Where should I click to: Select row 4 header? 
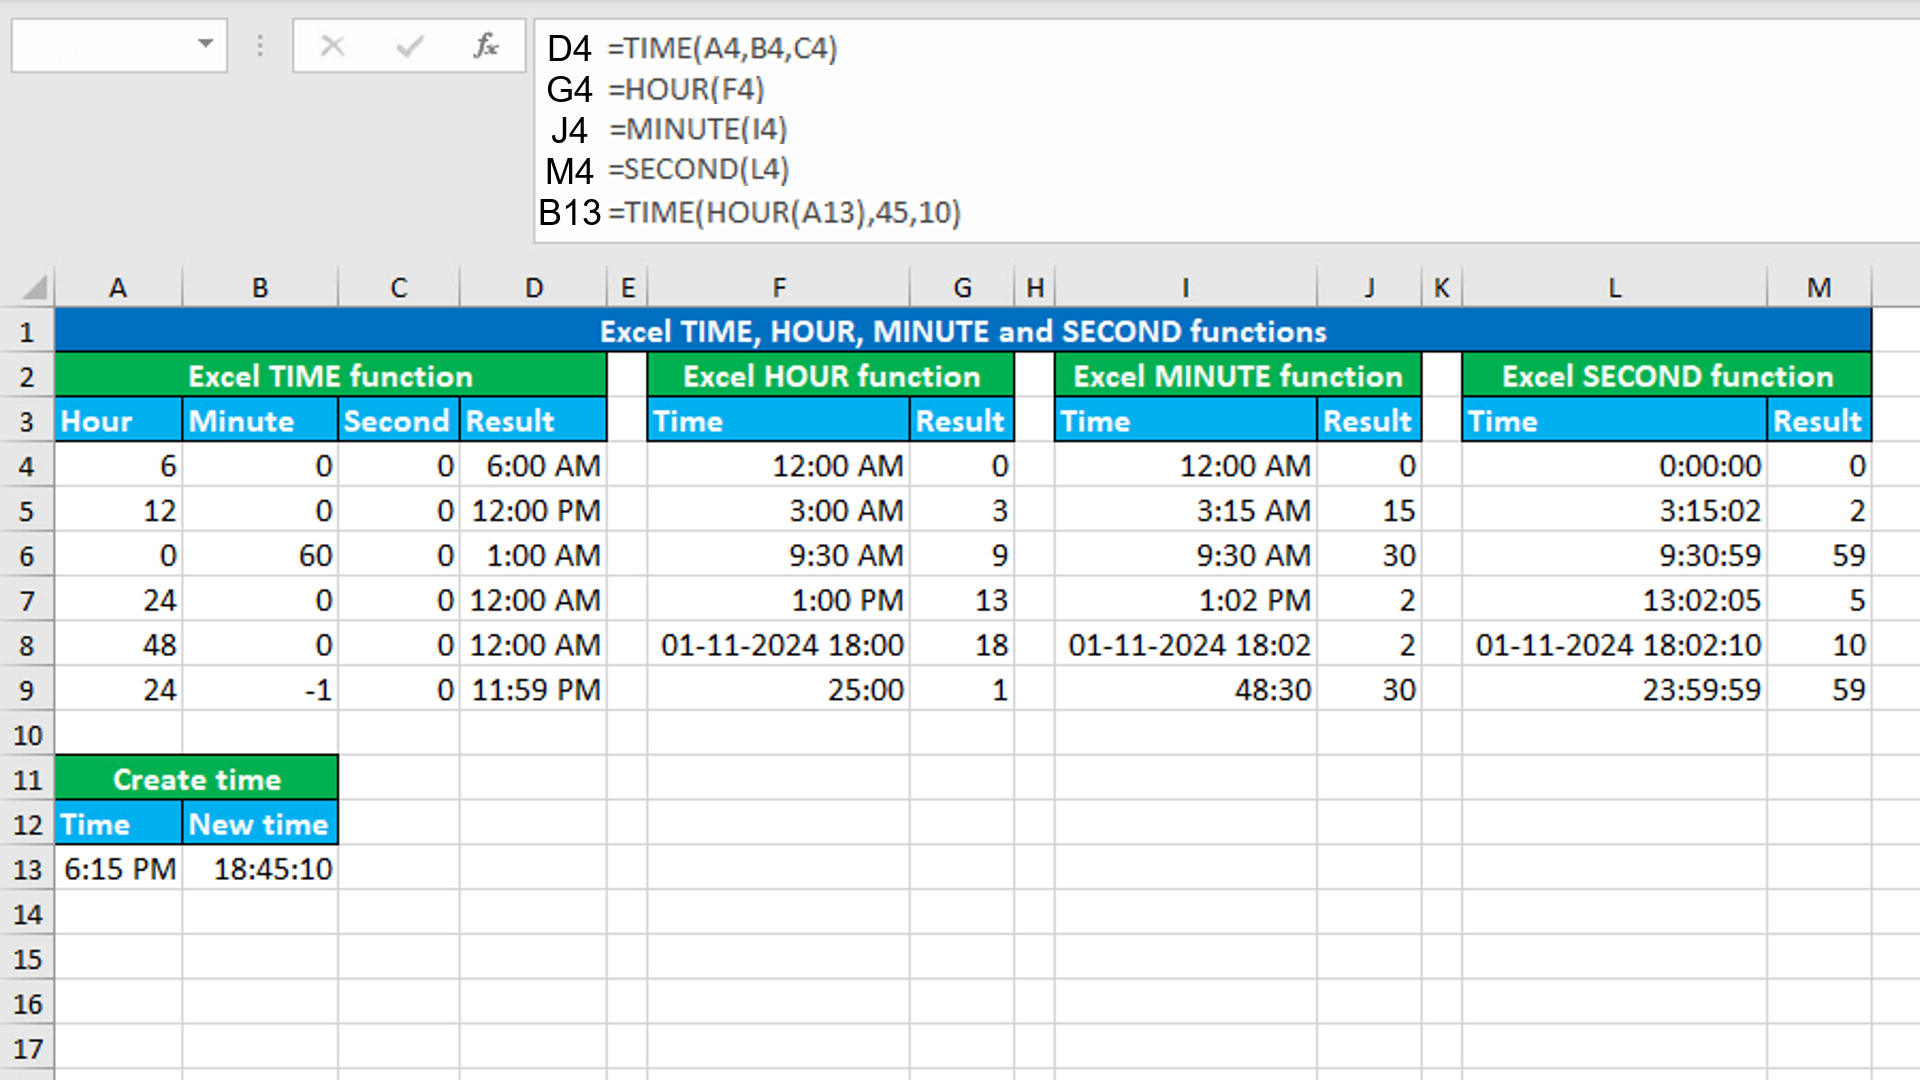[27, 466]
